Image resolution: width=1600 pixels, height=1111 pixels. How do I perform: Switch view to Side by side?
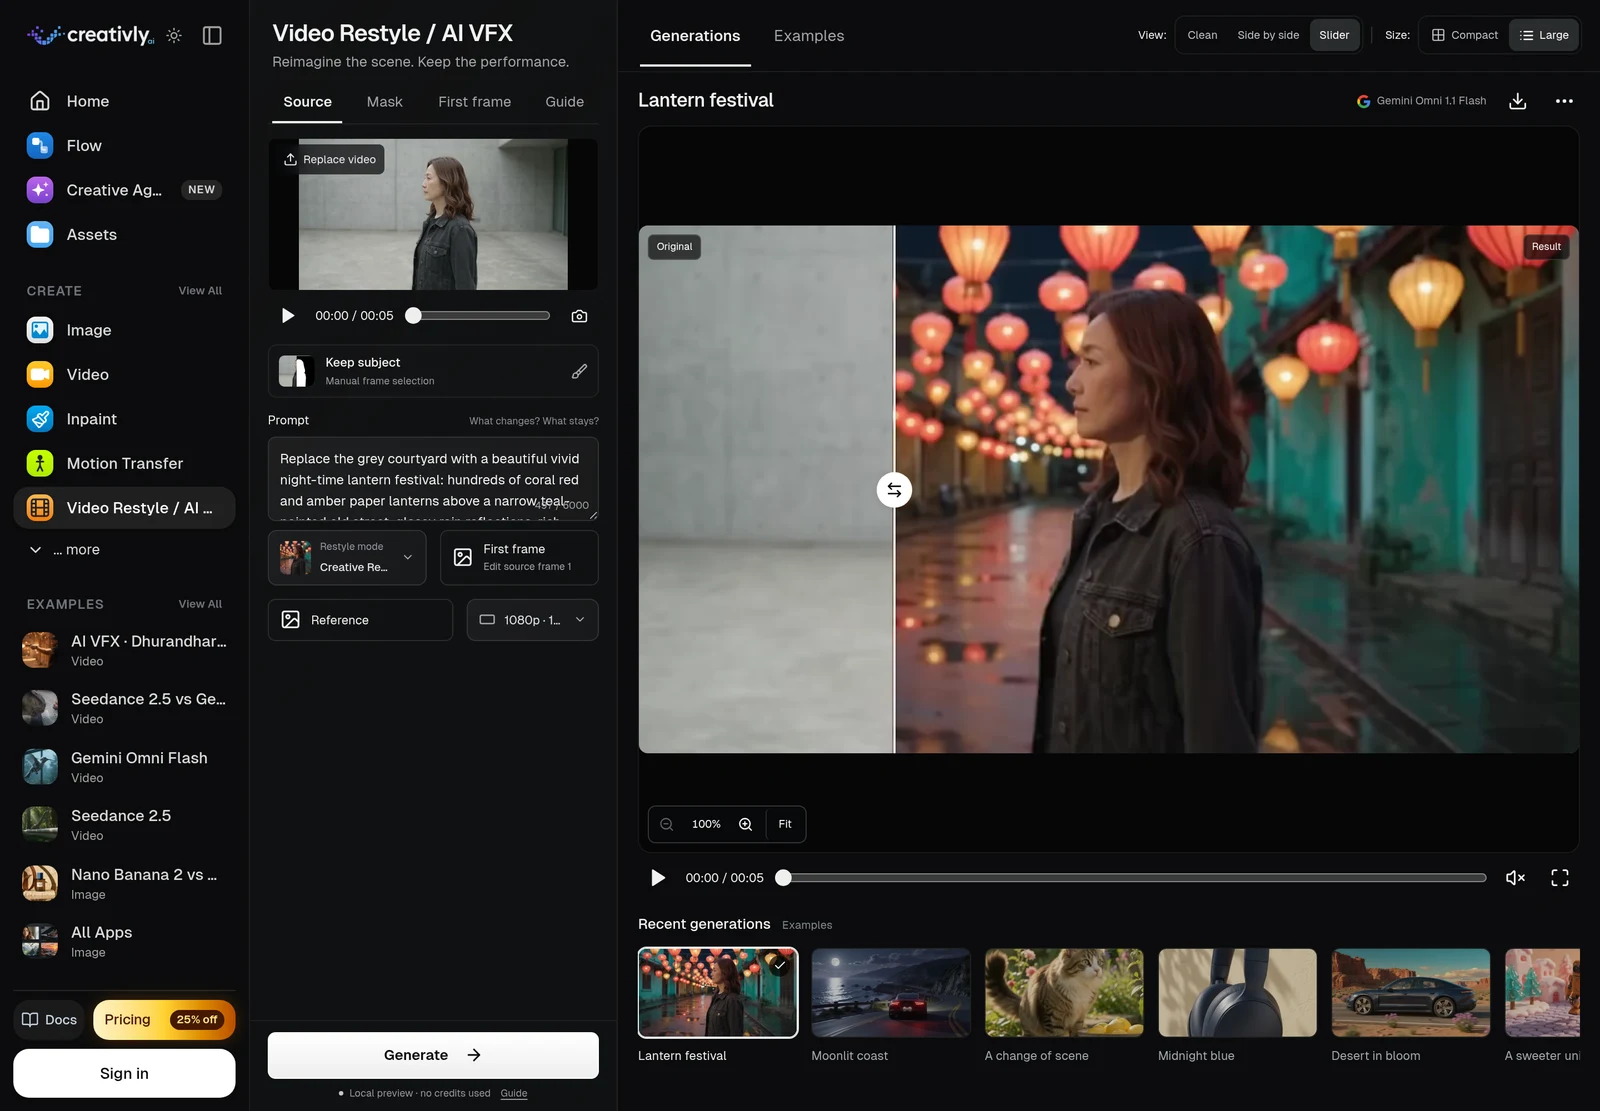1268,35
